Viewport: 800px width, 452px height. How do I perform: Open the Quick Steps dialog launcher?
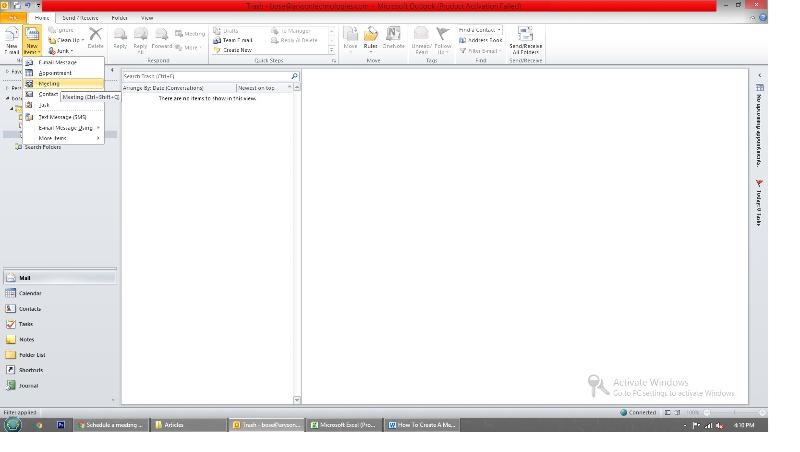(334, 61)
